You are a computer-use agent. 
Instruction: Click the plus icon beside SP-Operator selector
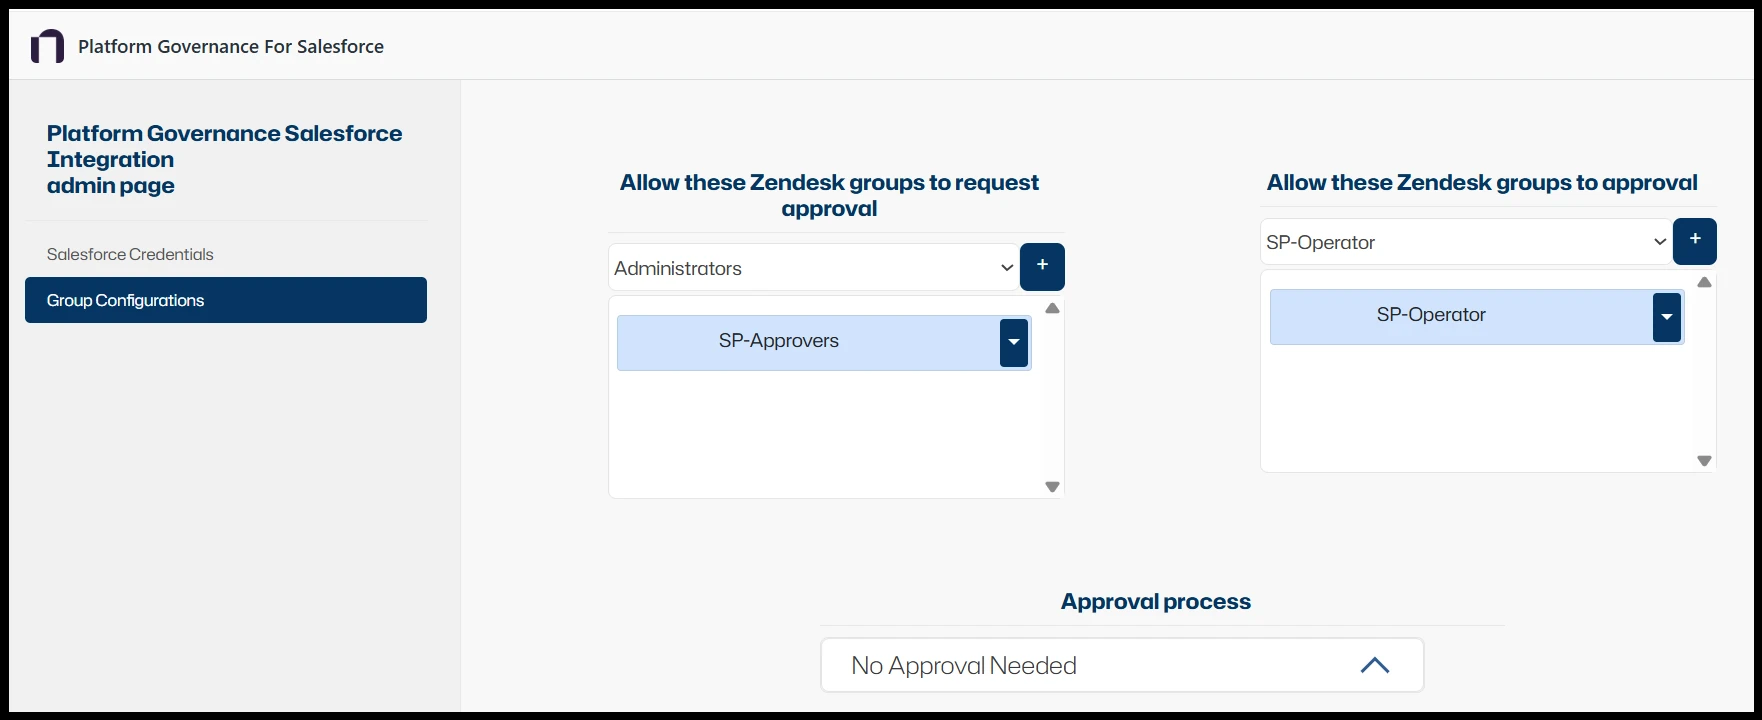(x=1694, y=240)
